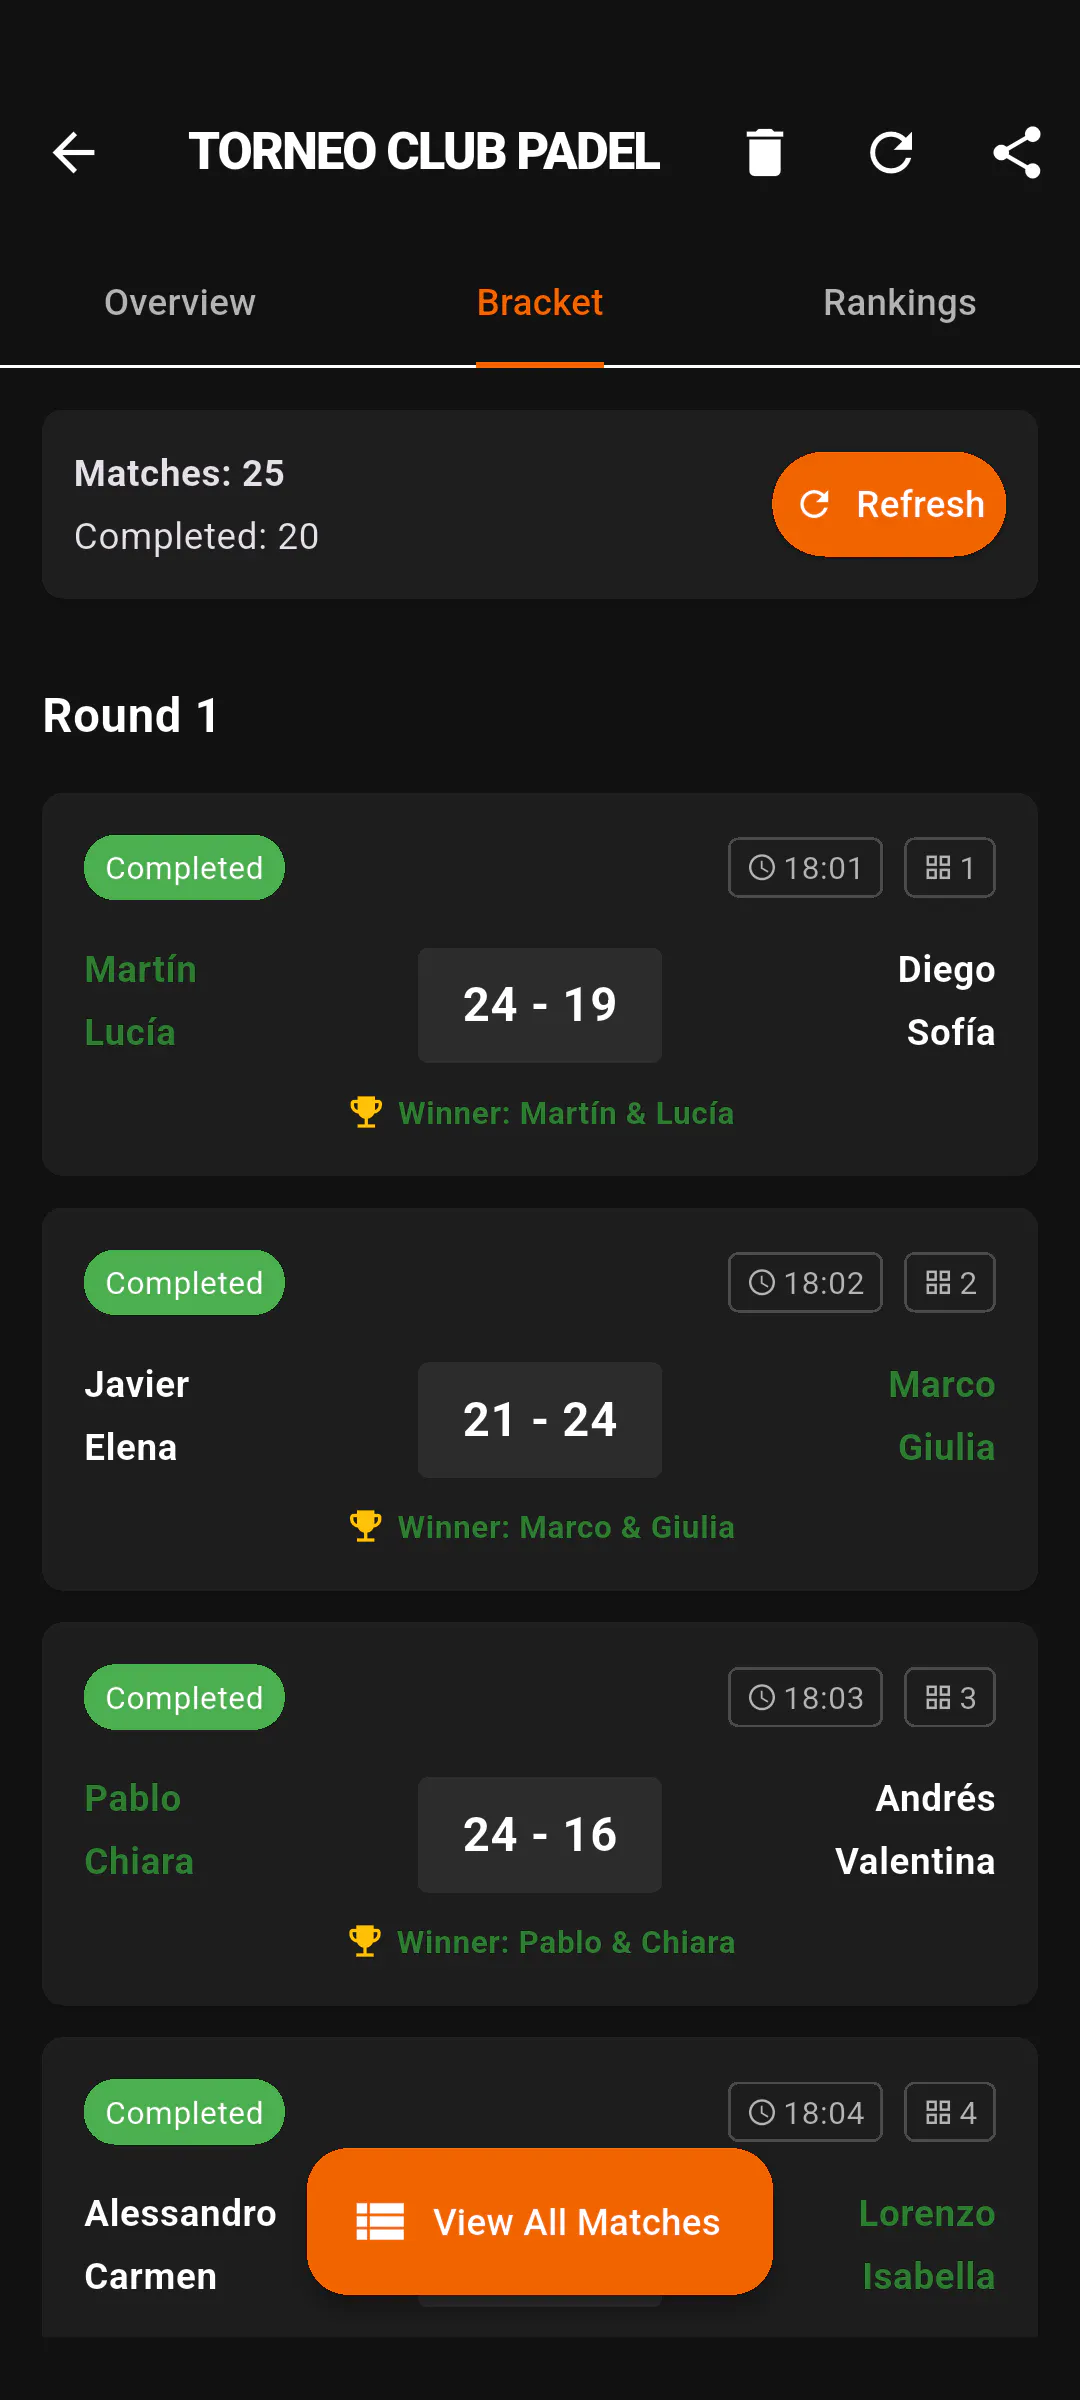
Task: Share tournament via share icon
Action: pyautogui.click(x=1017, y=152)
